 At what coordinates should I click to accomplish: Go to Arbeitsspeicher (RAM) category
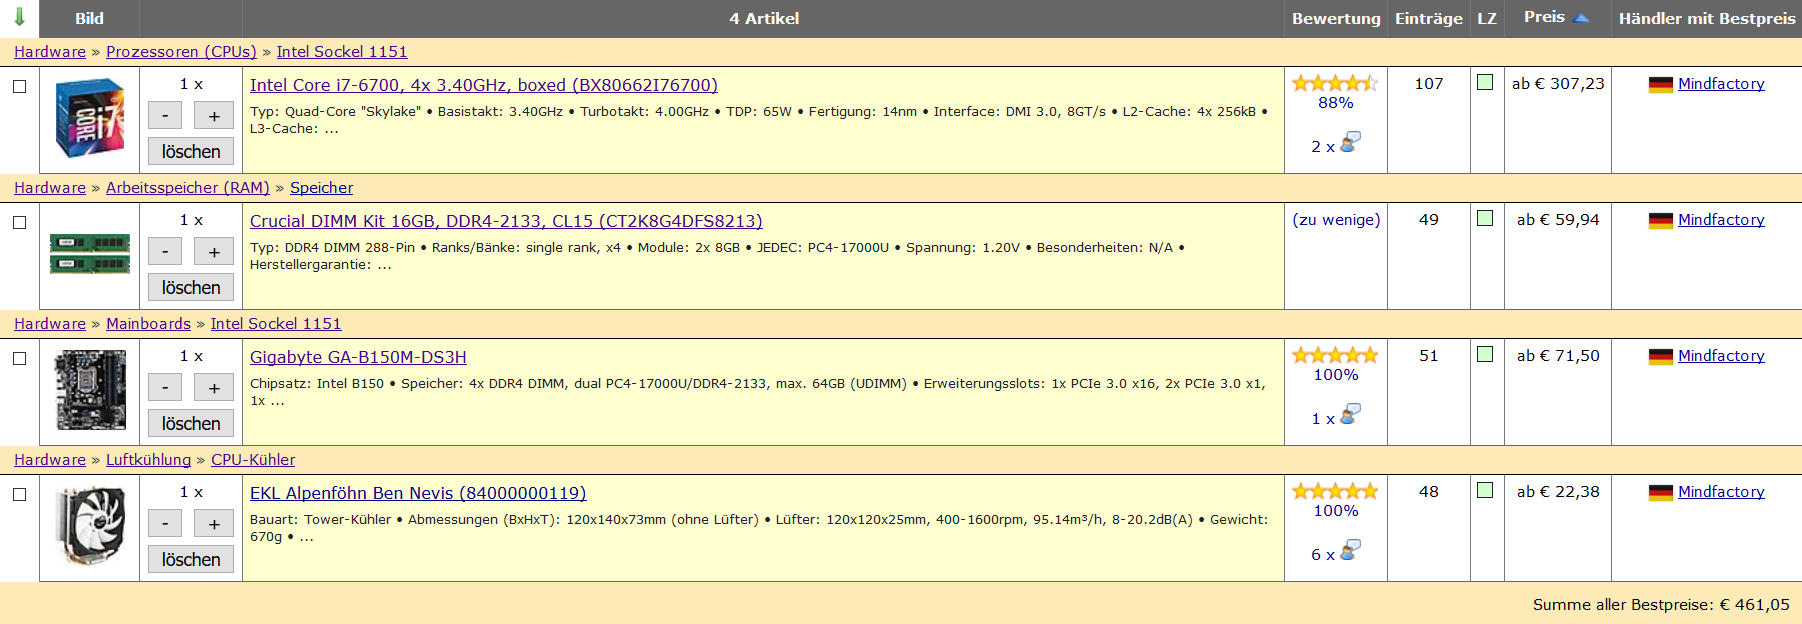coord(188,188)
